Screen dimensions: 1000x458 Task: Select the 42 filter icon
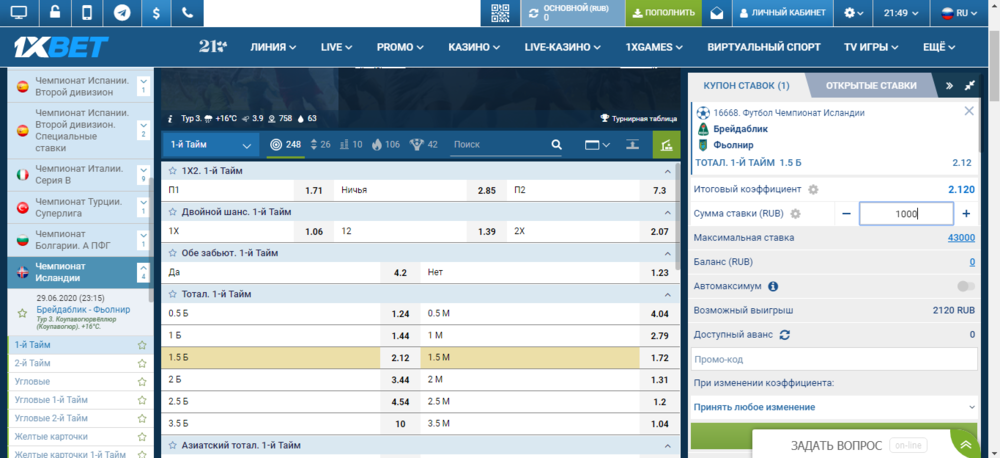click(424, 145)
